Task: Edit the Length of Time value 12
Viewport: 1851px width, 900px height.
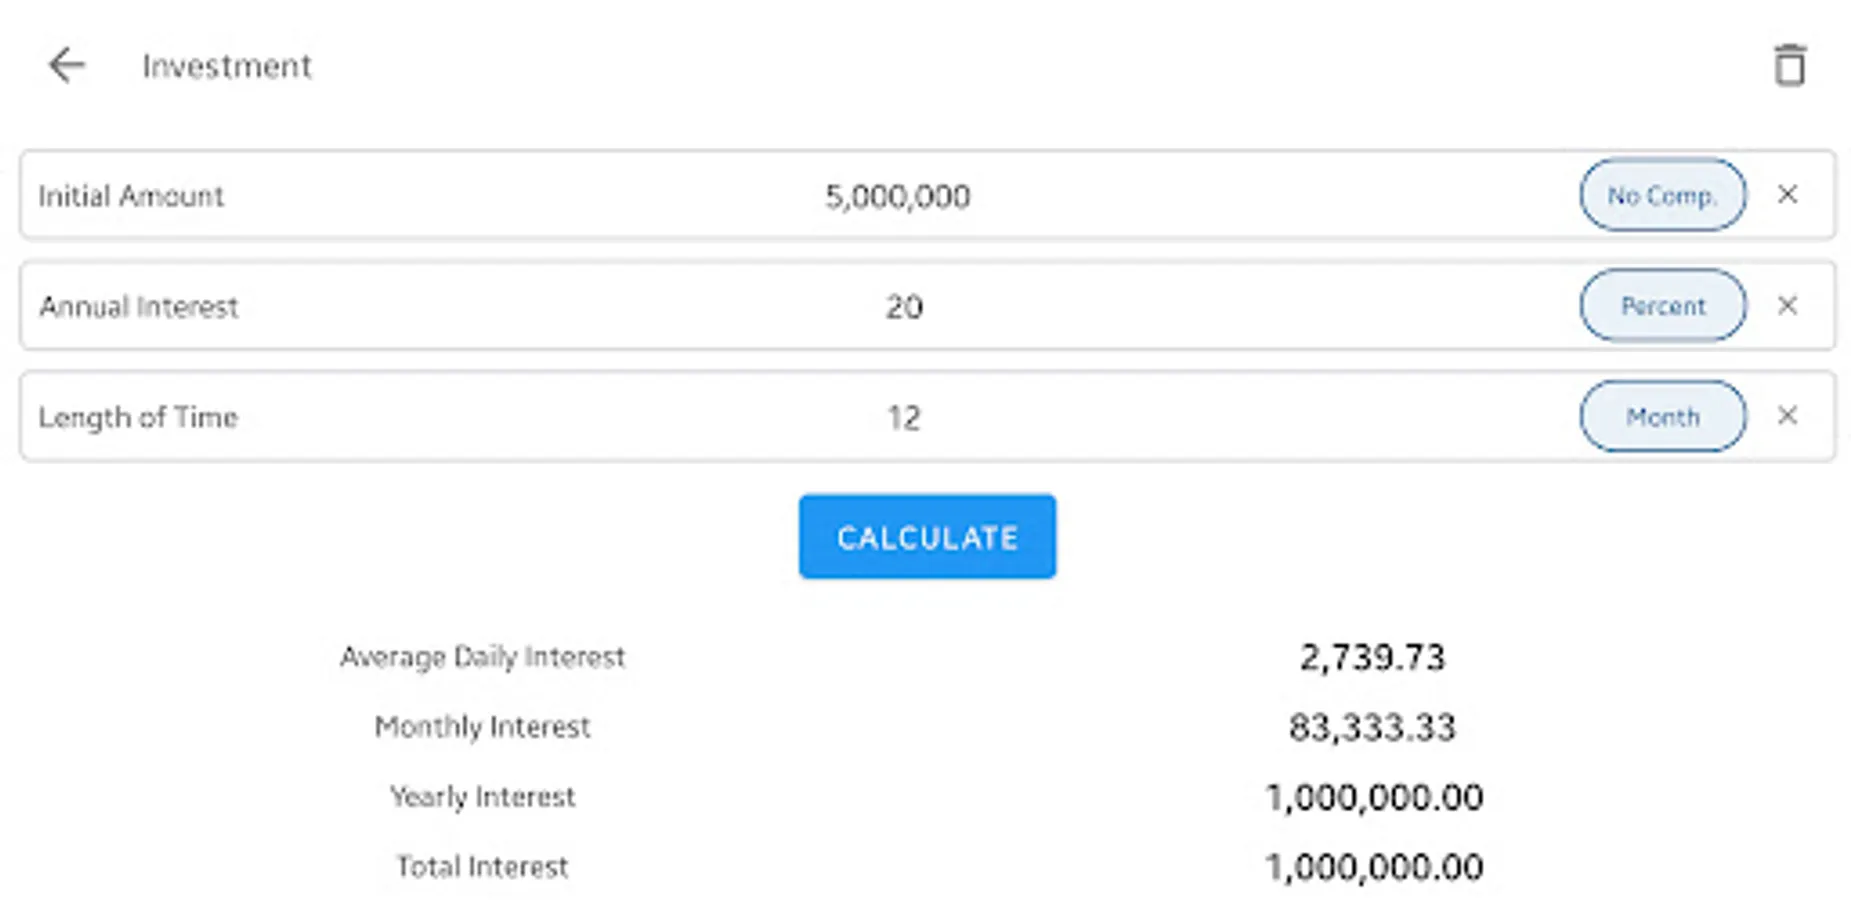Action: click(903, 417)
